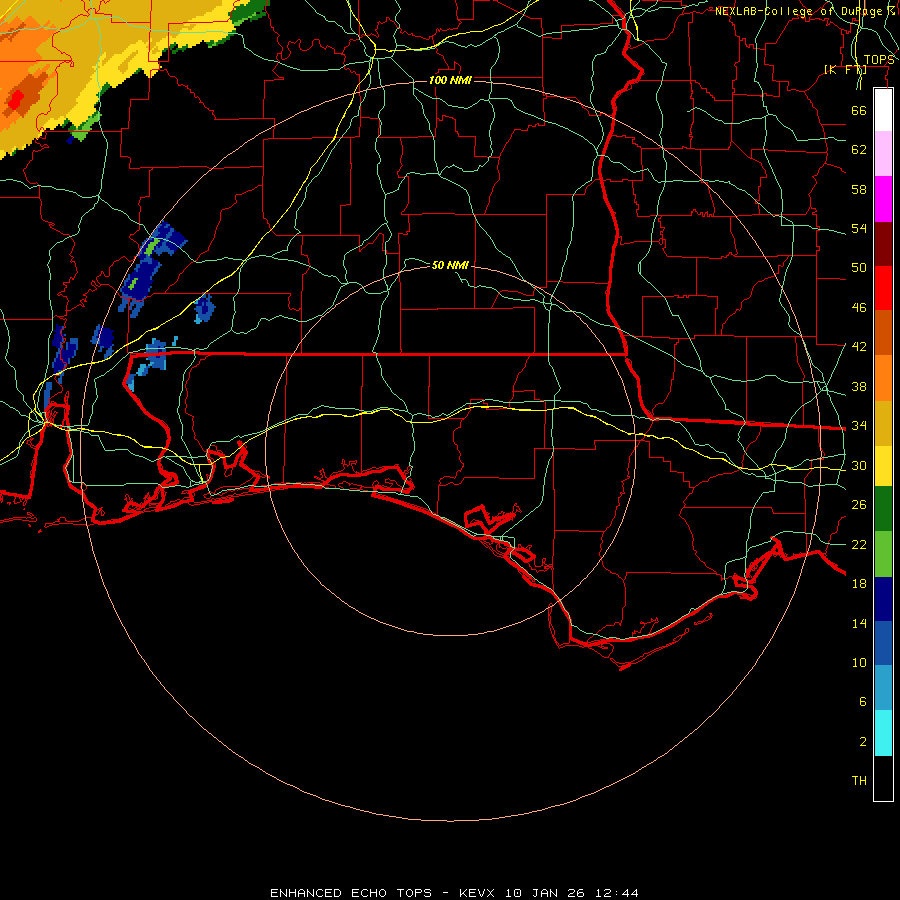Image resolution: width=900 pixels, height=900 pixels.
Task: Select the dark maroon legend swatch
Action: tap(883, 244)
